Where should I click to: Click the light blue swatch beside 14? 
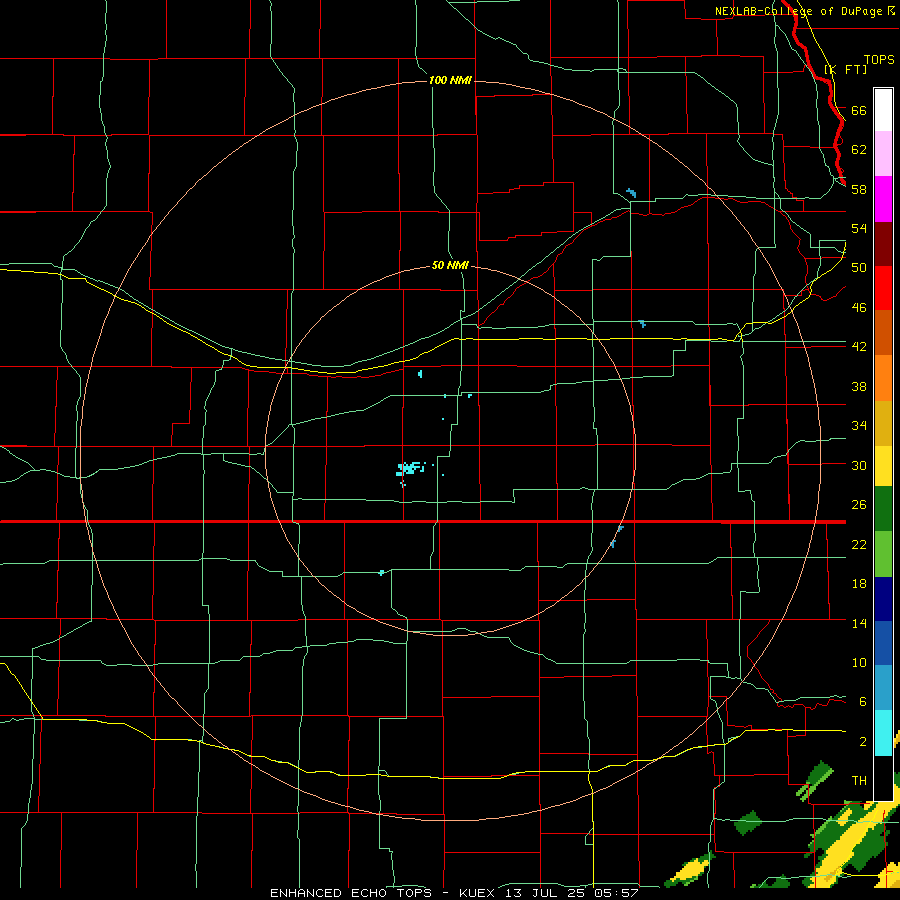tap(883, 688)
